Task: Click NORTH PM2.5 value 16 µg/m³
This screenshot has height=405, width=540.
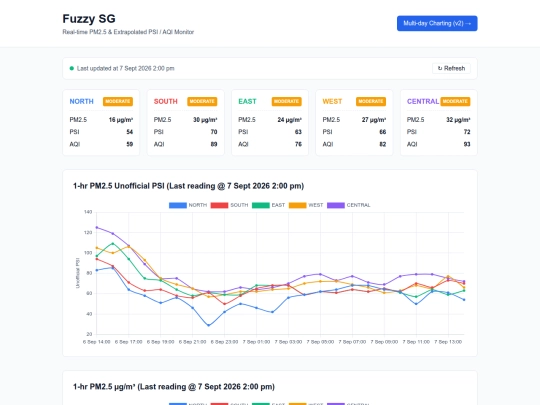Action: (121, 120)
